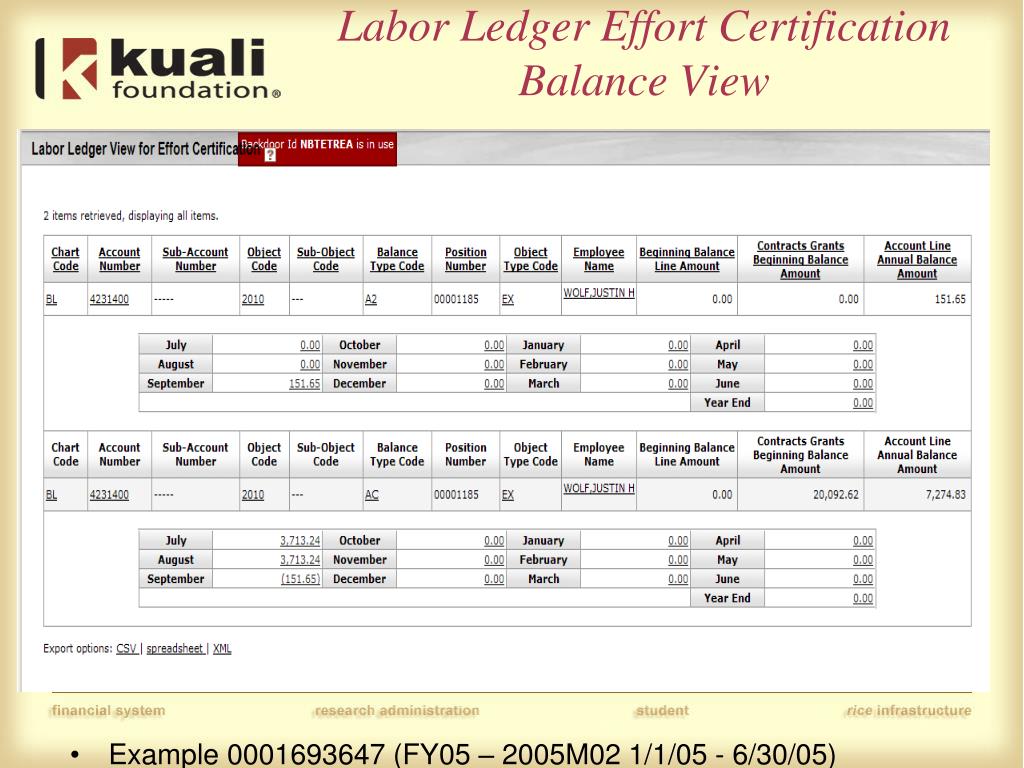Click rice infrastructure footer label
Image resolution: width=1024 pixels, height=768 pixels.
(x=908, y=711)
